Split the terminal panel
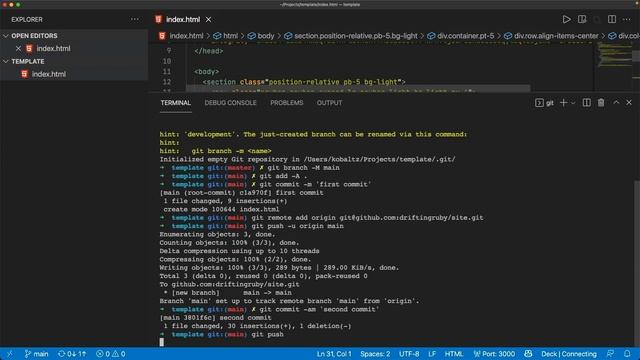The width and height of the screenshot is (640, 360). [x=587, y=103]
